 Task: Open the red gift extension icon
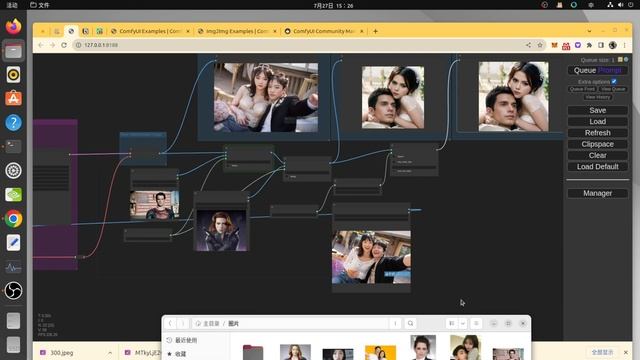click(x=566, y=46)
